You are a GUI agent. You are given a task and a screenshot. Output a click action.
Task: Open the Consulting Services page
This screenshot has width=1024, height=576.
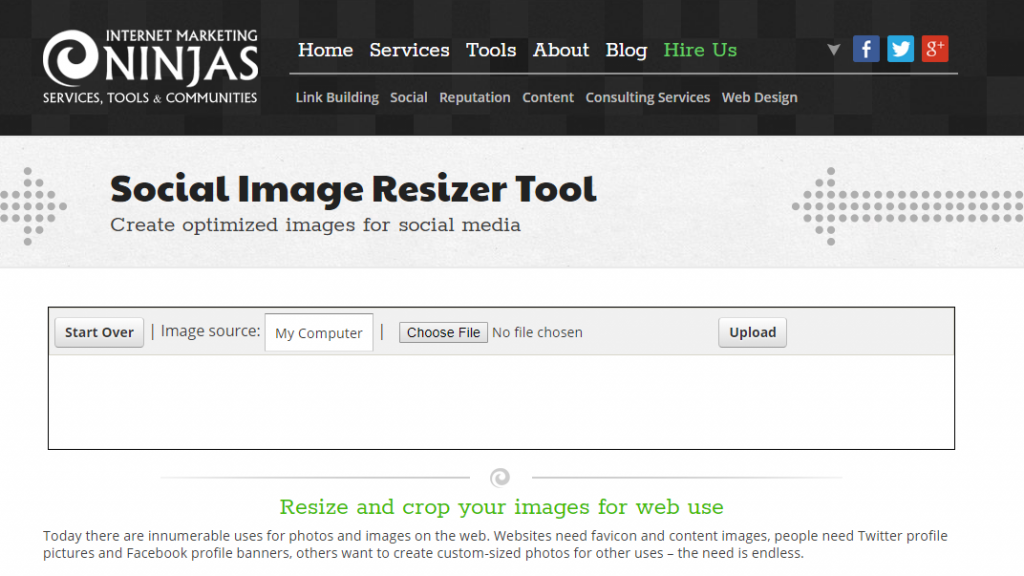647,97
